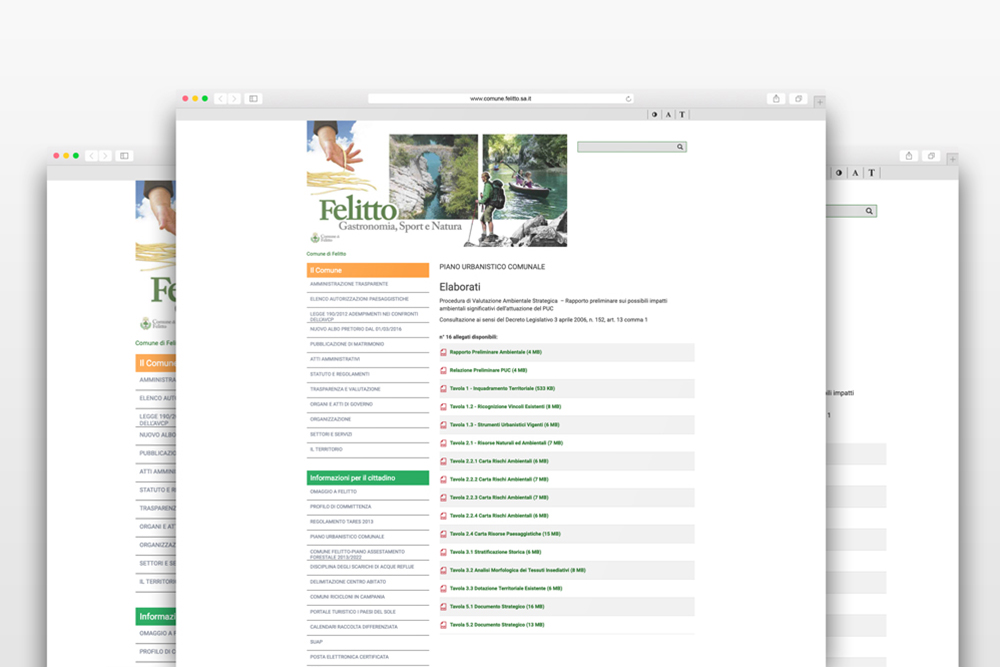Open the 'Il Comune' menu header
The height and width of the screenshot is (667, 1000).
pyautogui.click(x=368, y=270)
